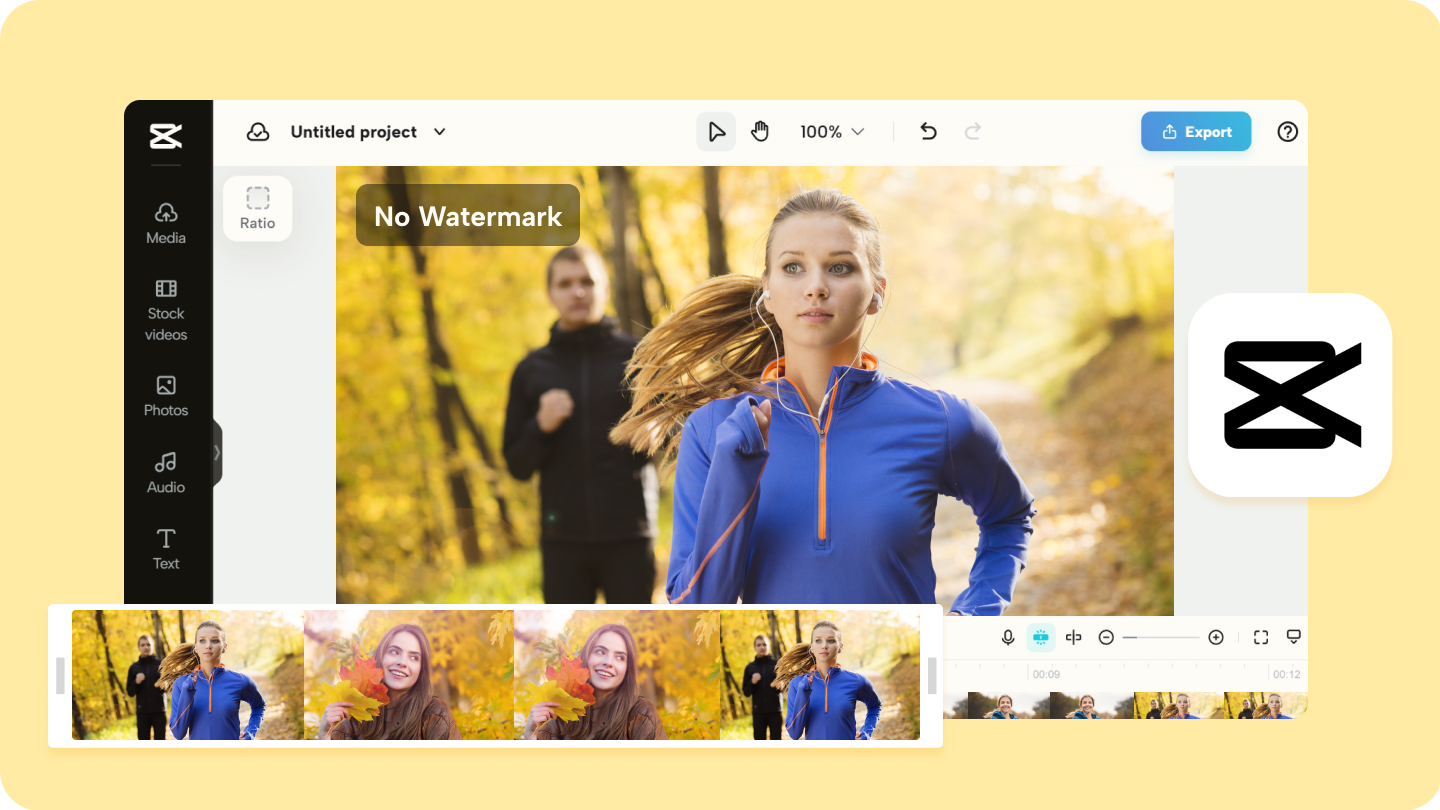The image size is (1440, 810).
Task: Enter fullscreen preview with the corners icon
Action: (1261, 637)
